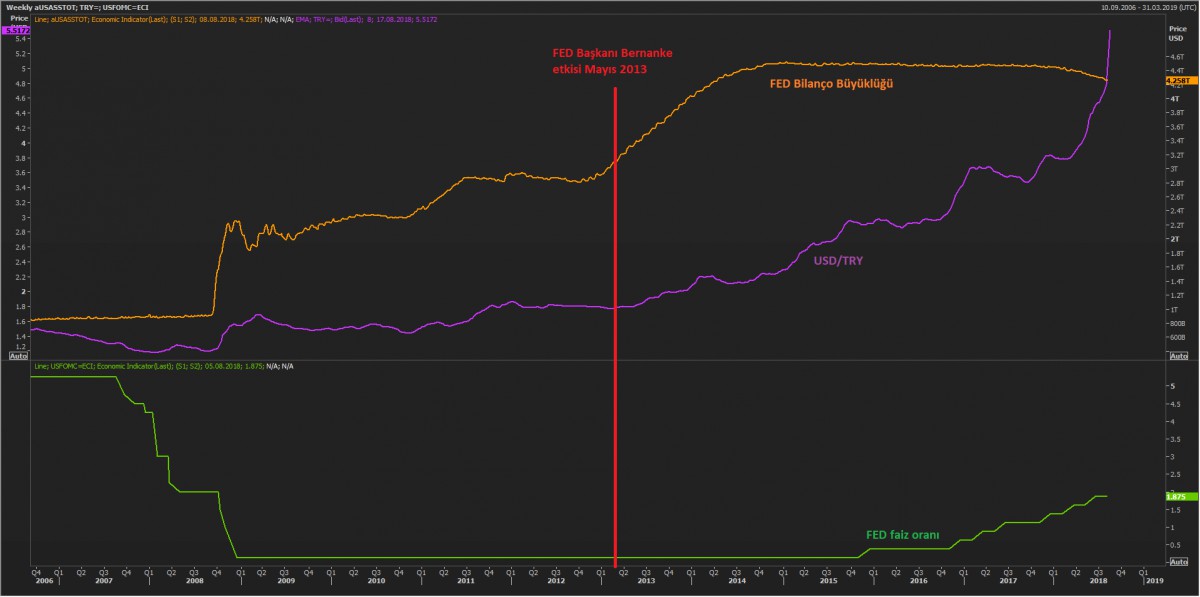The height and width of the screenshot is (597, 1200).
Task: Click the green USFOMC=ECI legend in the lower panel
Action: 148,366
